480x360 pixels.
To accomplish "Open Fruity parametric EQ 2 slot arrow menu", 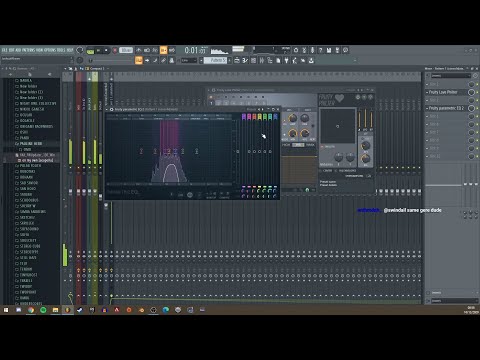I will (427, 108).
